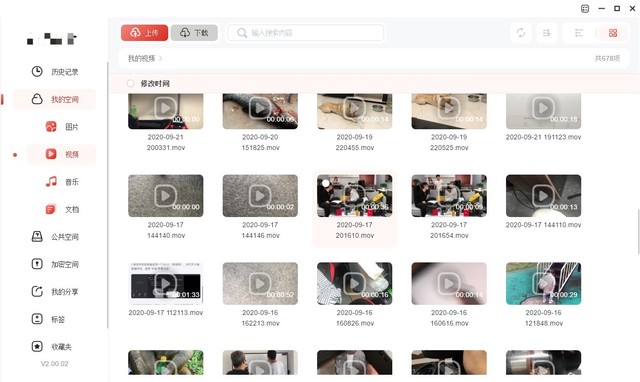
Task: Click the download (下载) button
Action: [194, 33]
